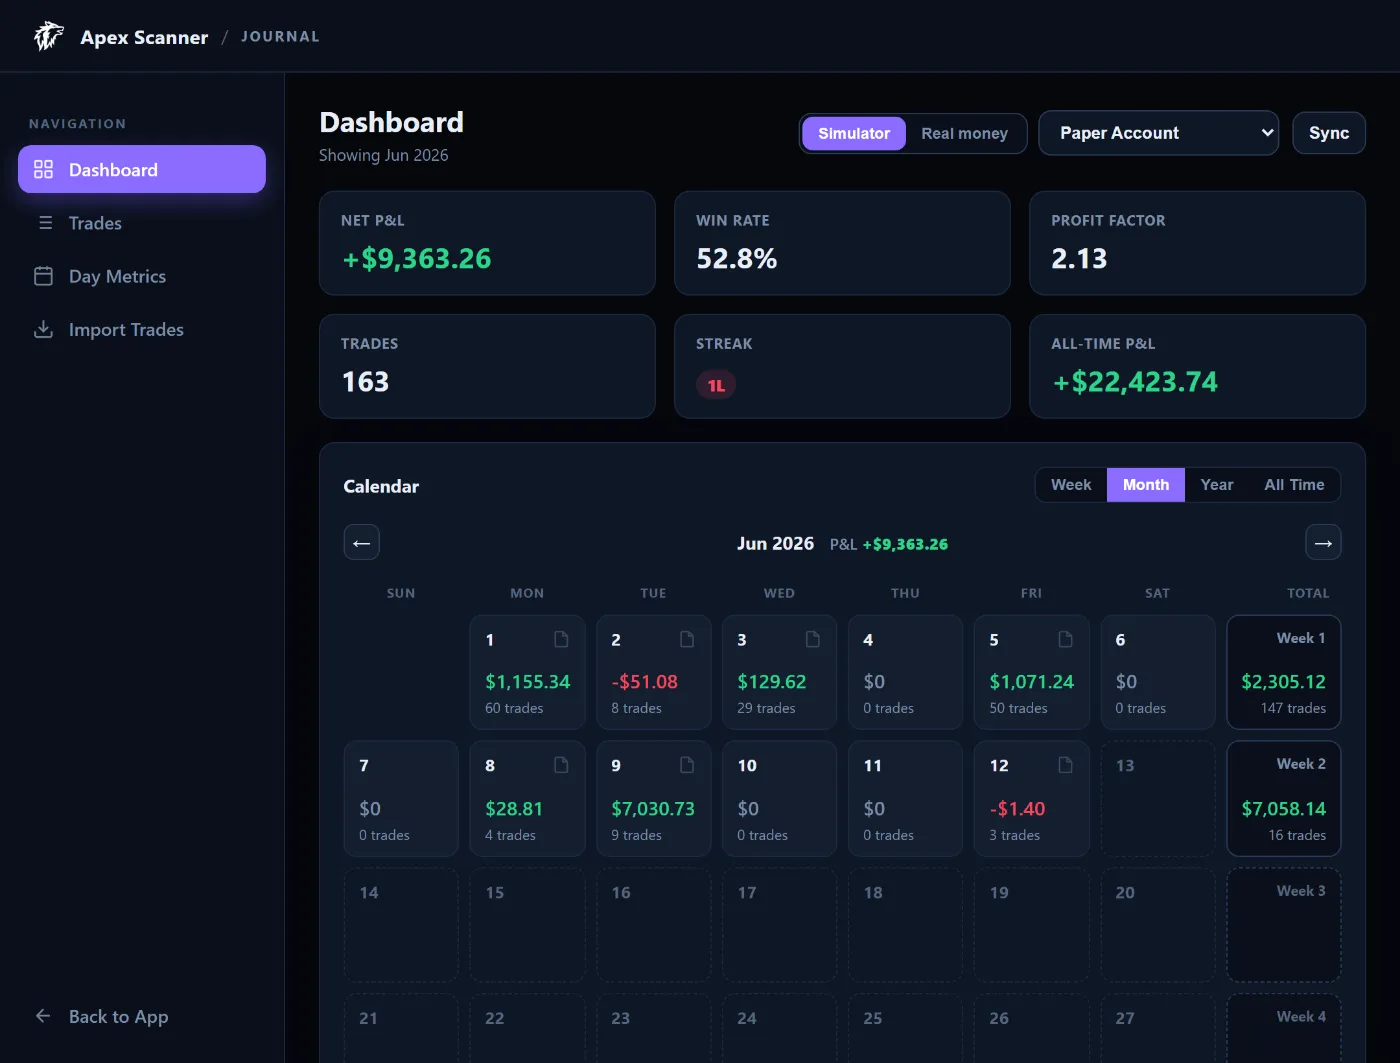This screenshot has width=1400, height=1063.
Task: Open the note icon on June 5
Action: (x=1065, y=639)
